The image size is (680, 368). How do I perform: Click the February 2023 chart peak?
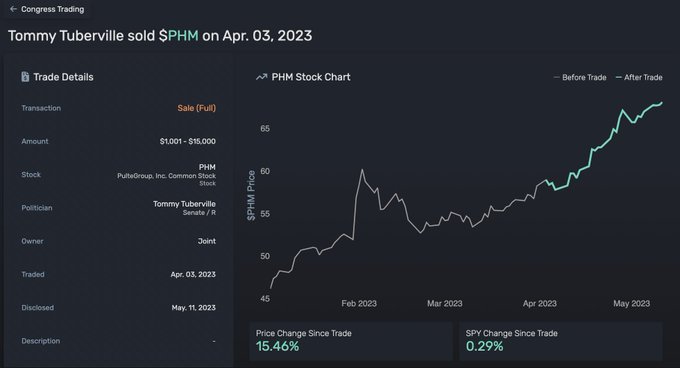362,169
